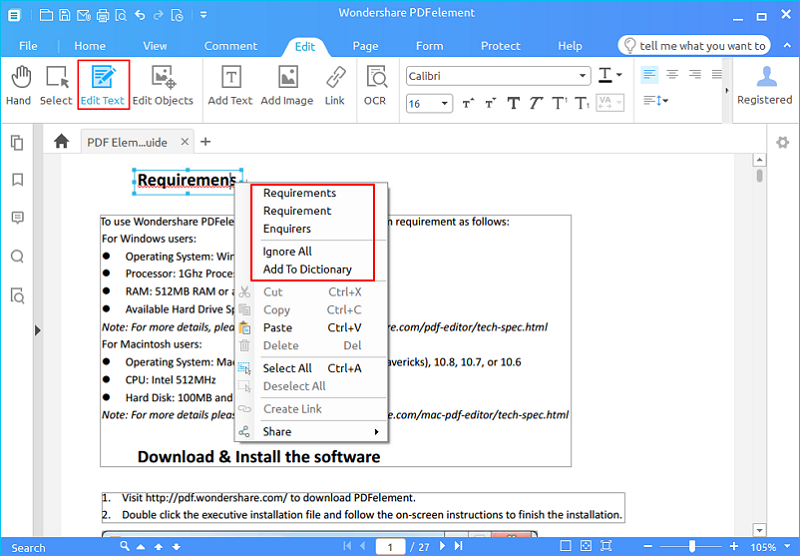This screenshot has width=800, height=556.
Task: Select the Hand tool
Action: (x=19, y=86)
